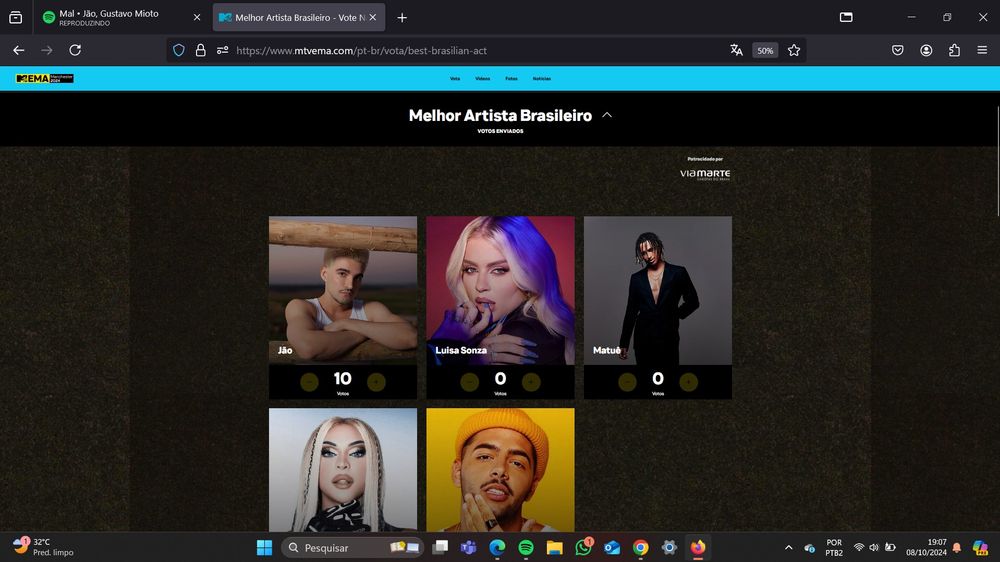Open Microsoft Edge from taskbar

point(497,547)
